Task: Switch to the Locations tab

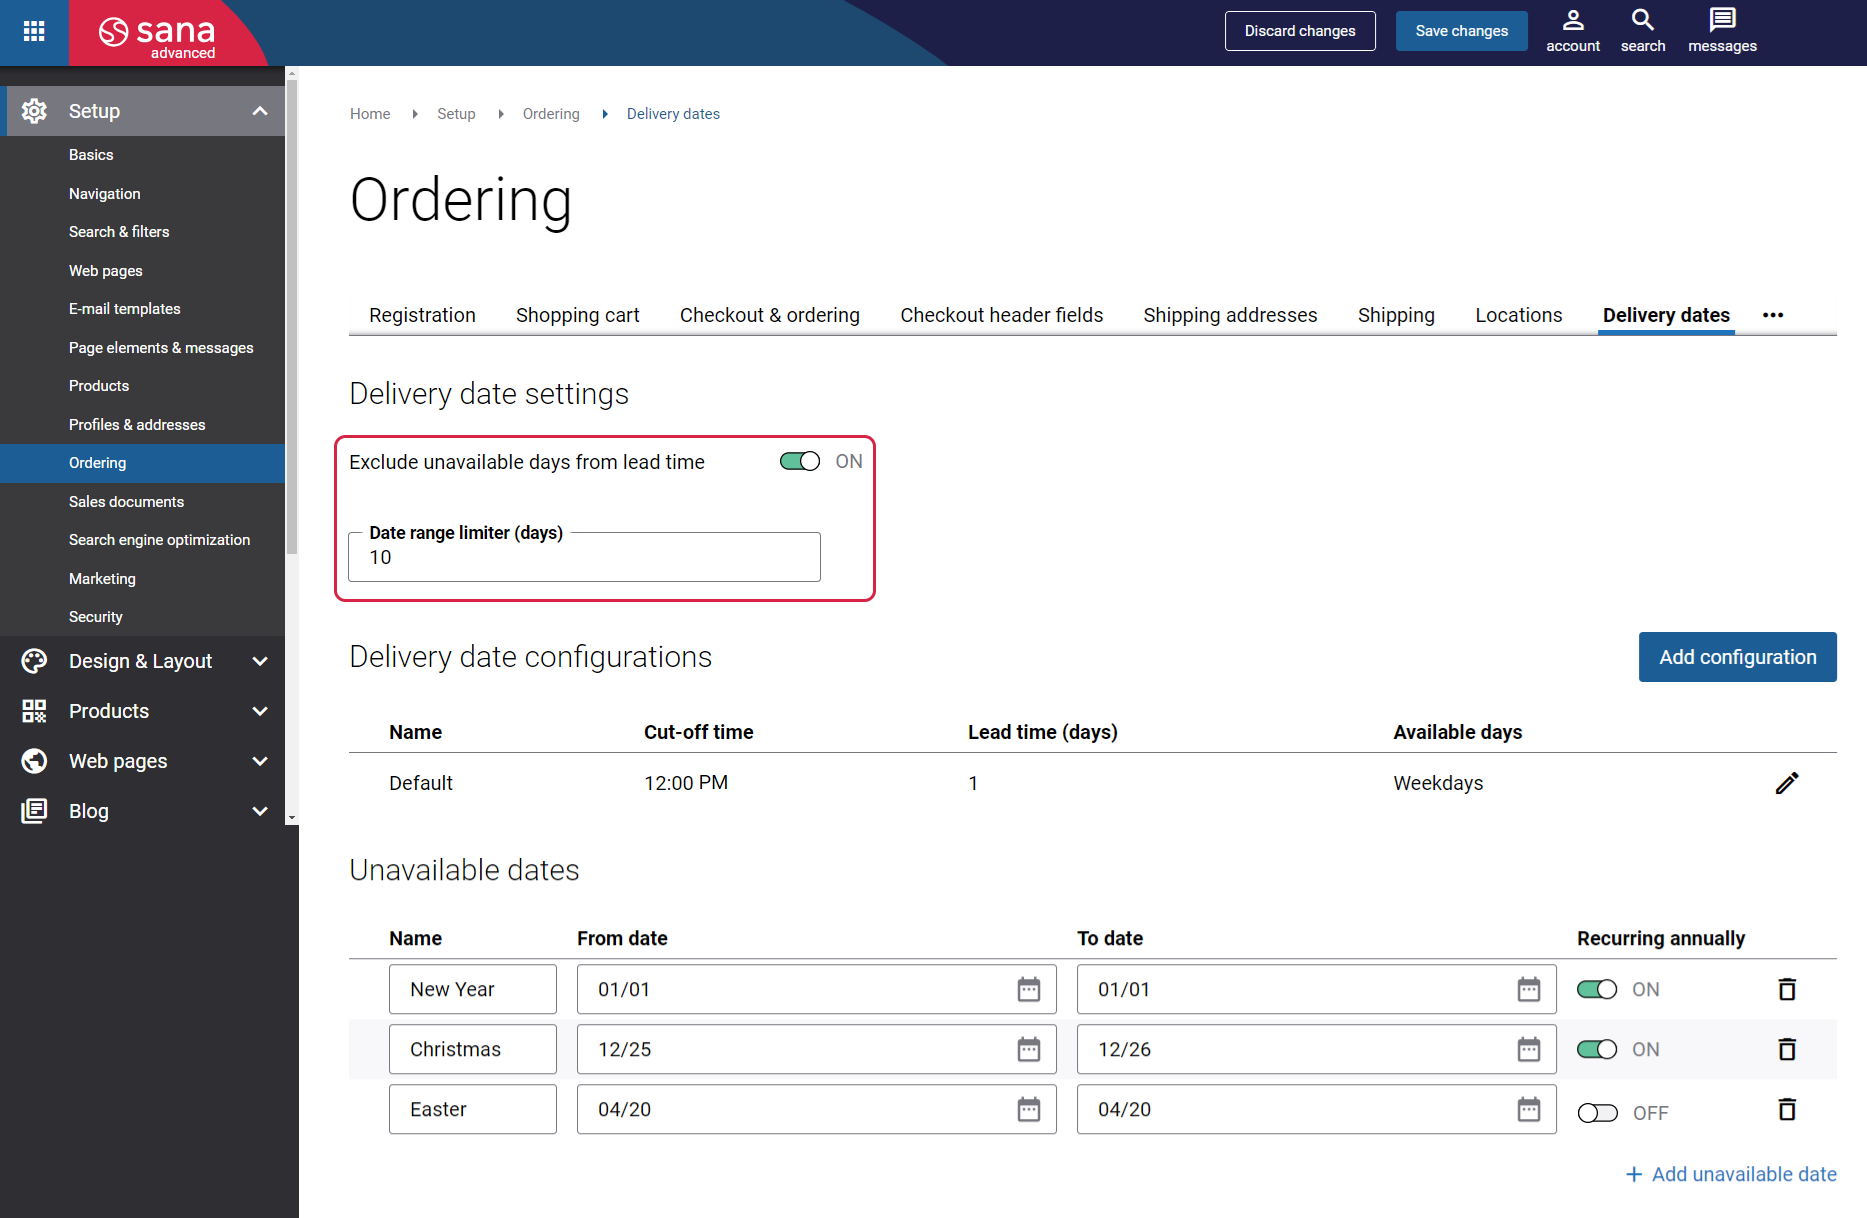Action: (x=1518, y=315)
